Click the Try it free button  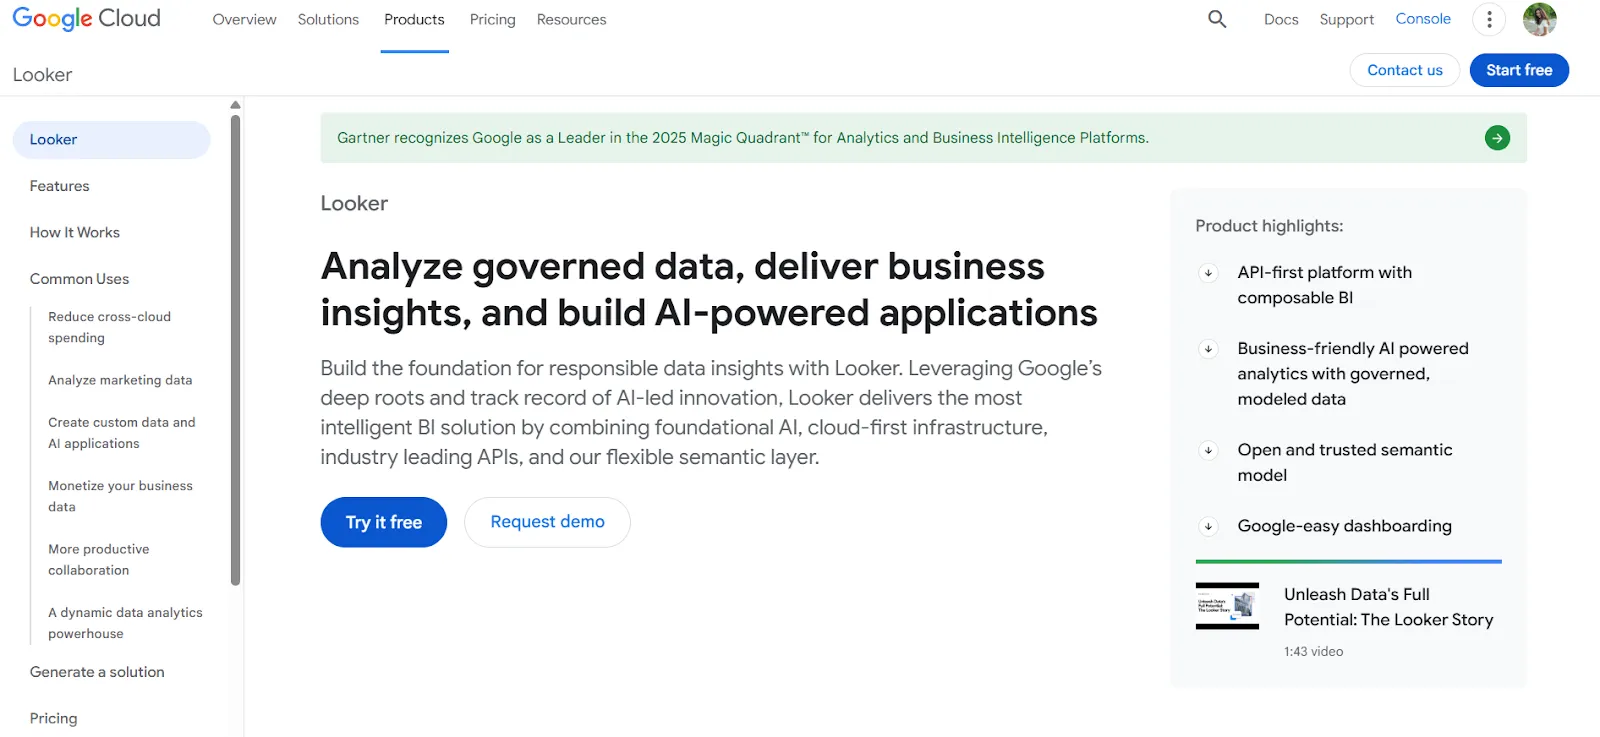coord(383,522)
